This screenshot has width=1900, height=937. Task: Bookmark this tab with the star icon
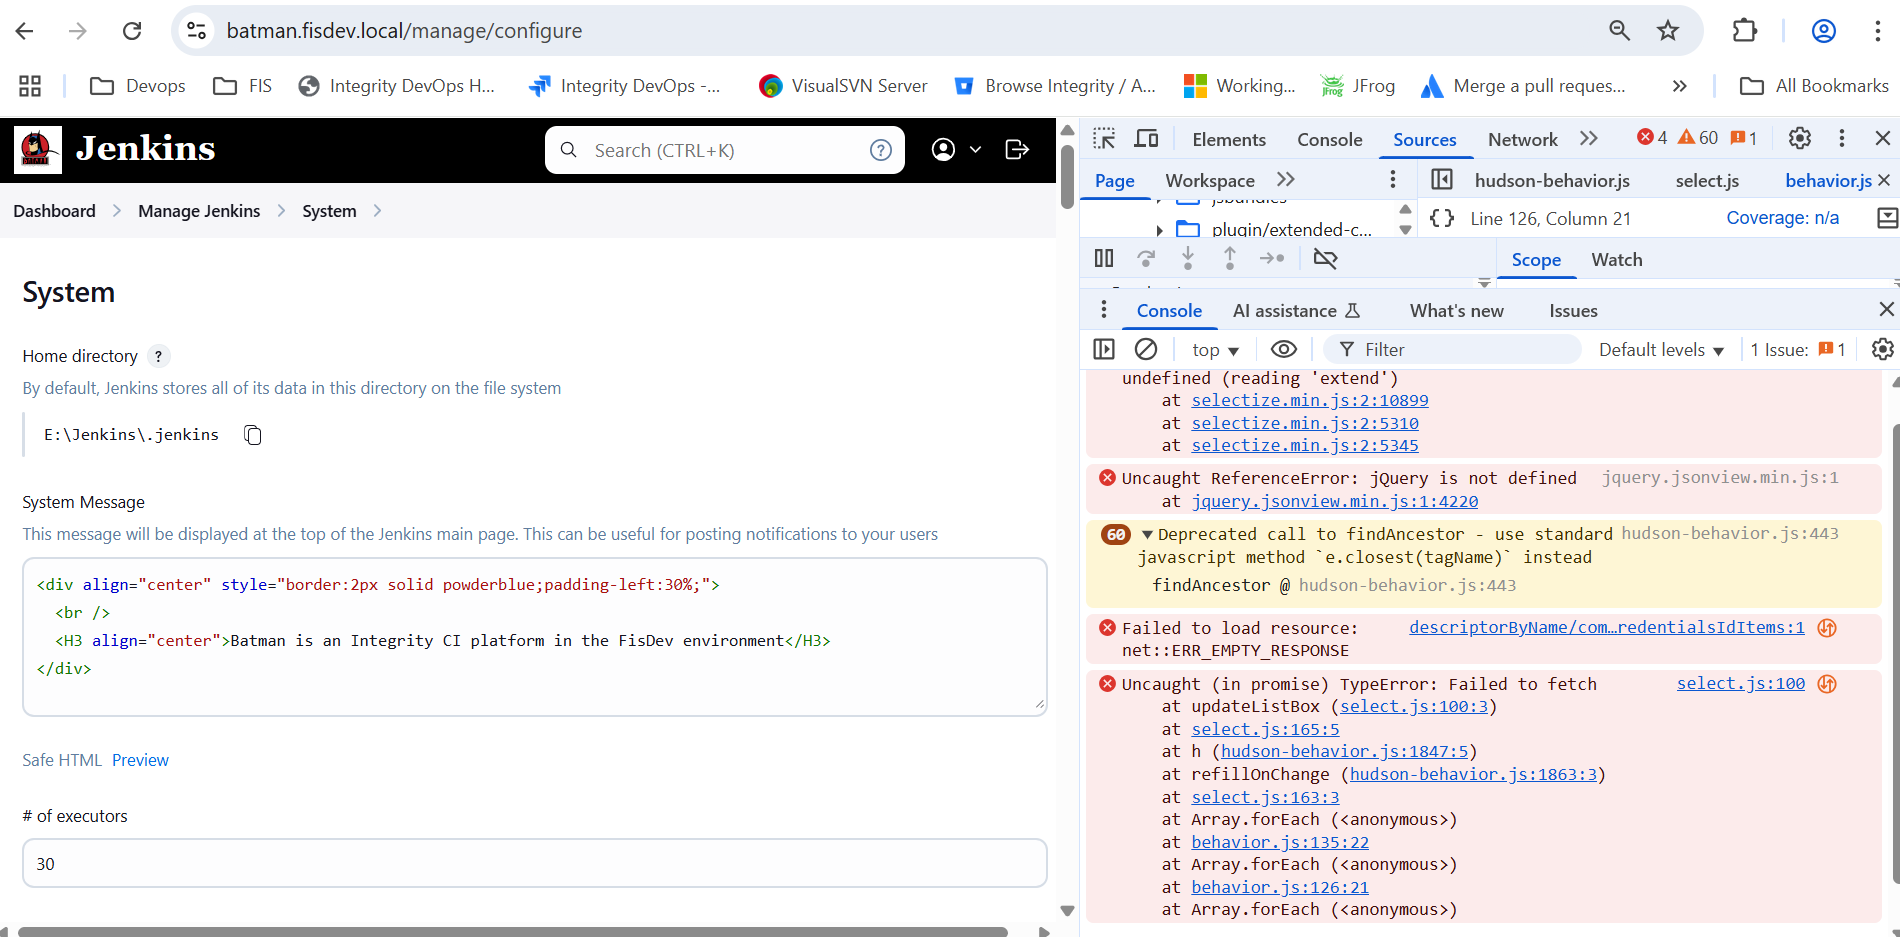tap(1668, 31)
